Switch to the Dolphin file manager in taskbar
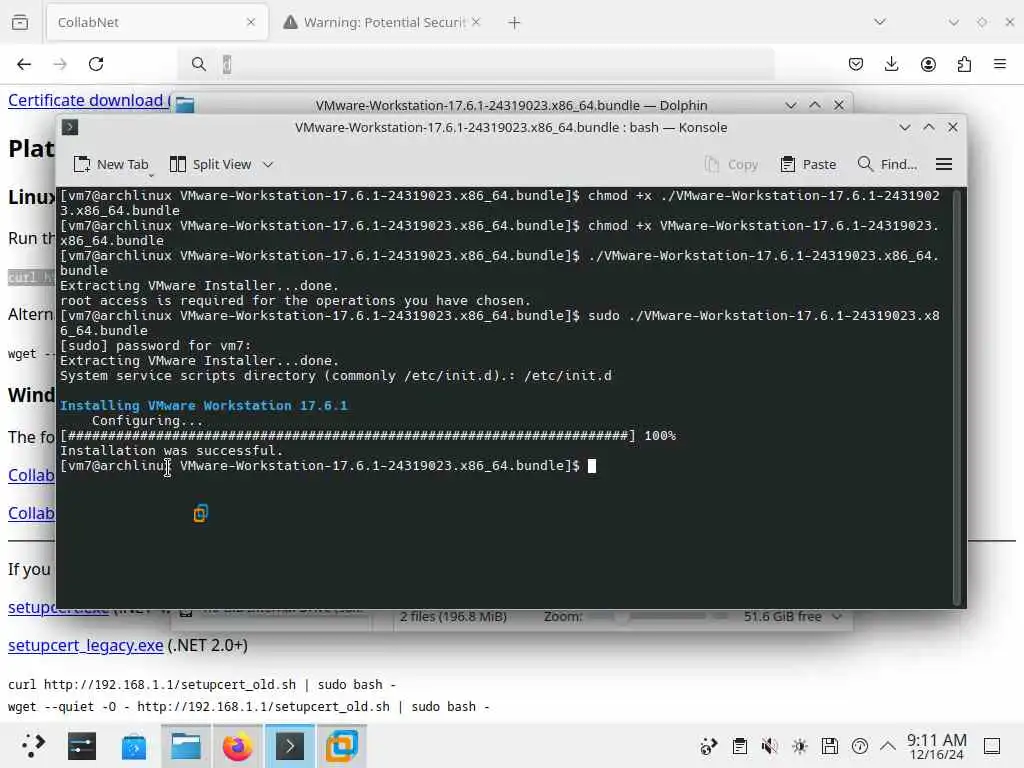Screen dimensions: 1024x768 (x=185, y=746)
